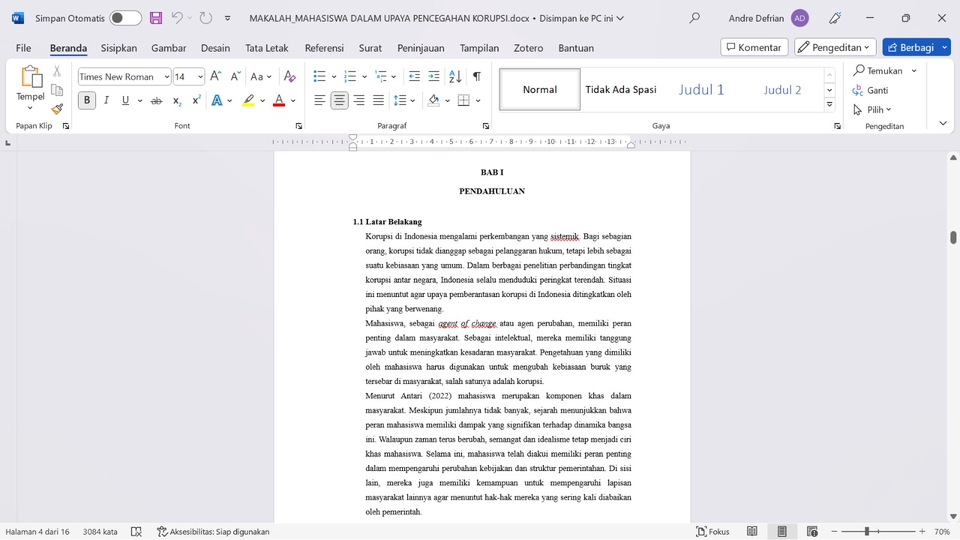
Task: Click zoom in plus button
Action: pos(922,531)
